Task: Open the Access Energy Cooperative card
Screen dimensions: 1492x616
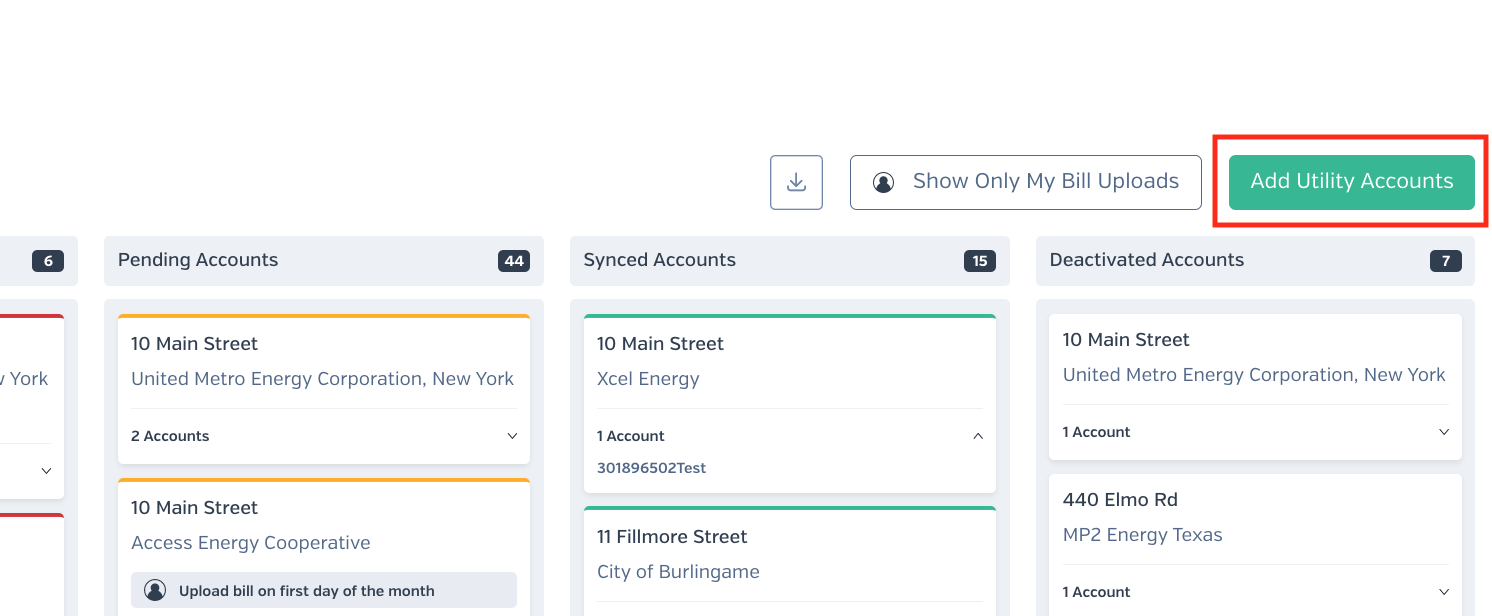Action: (x=324, y=547)
